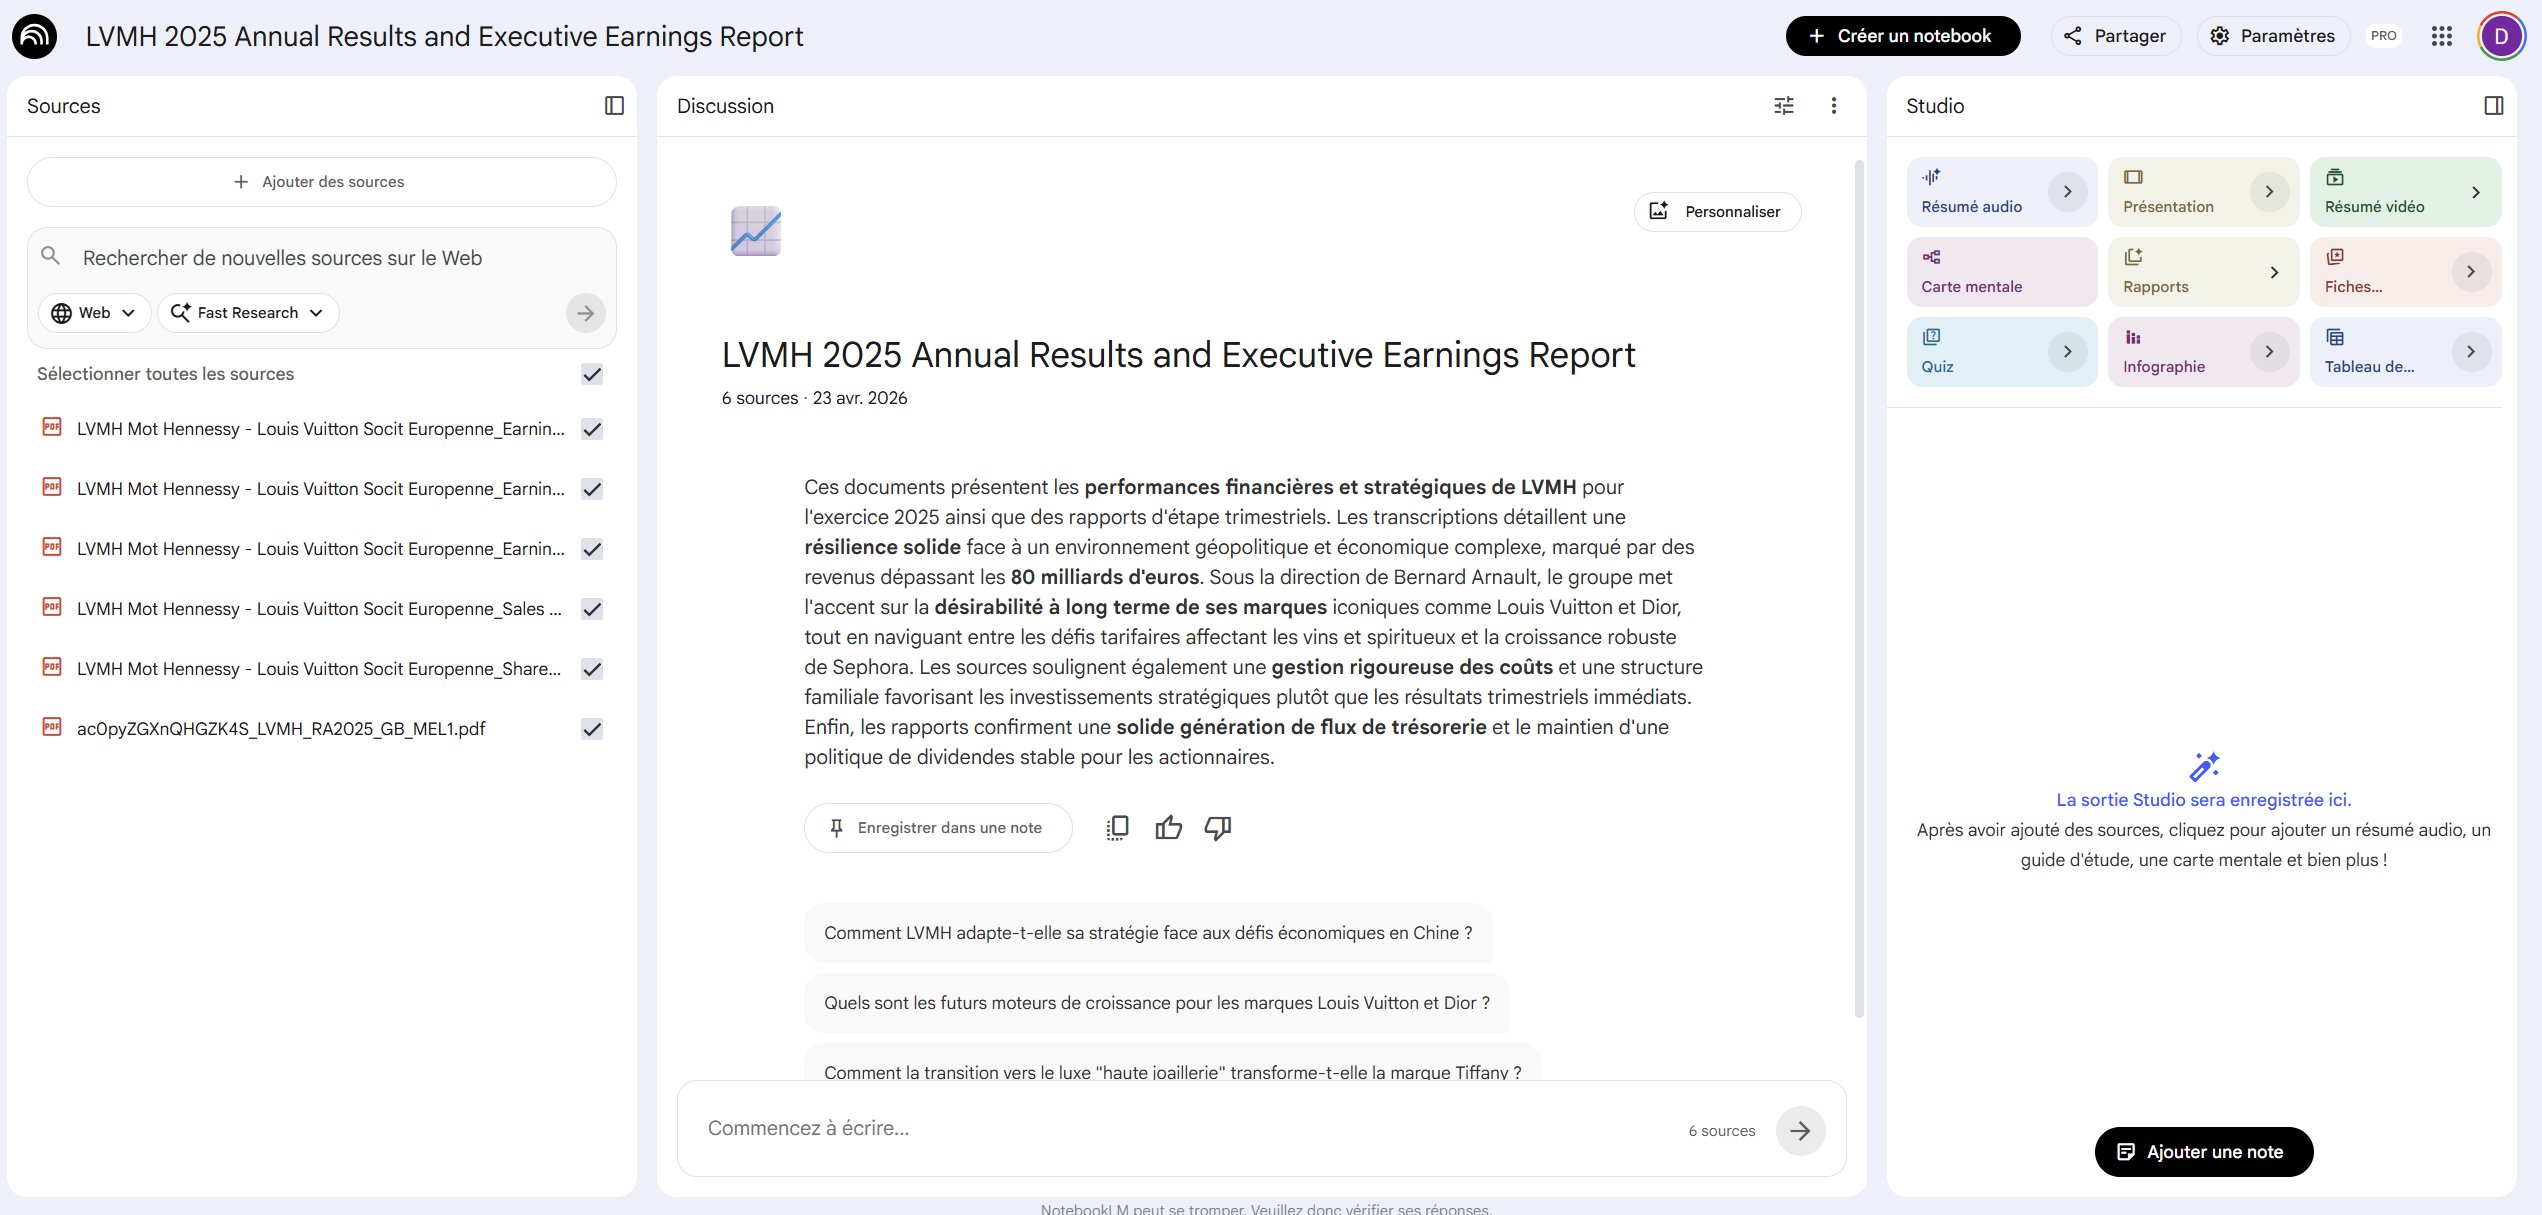Select the suggested question about Chine

point(1148,933)
